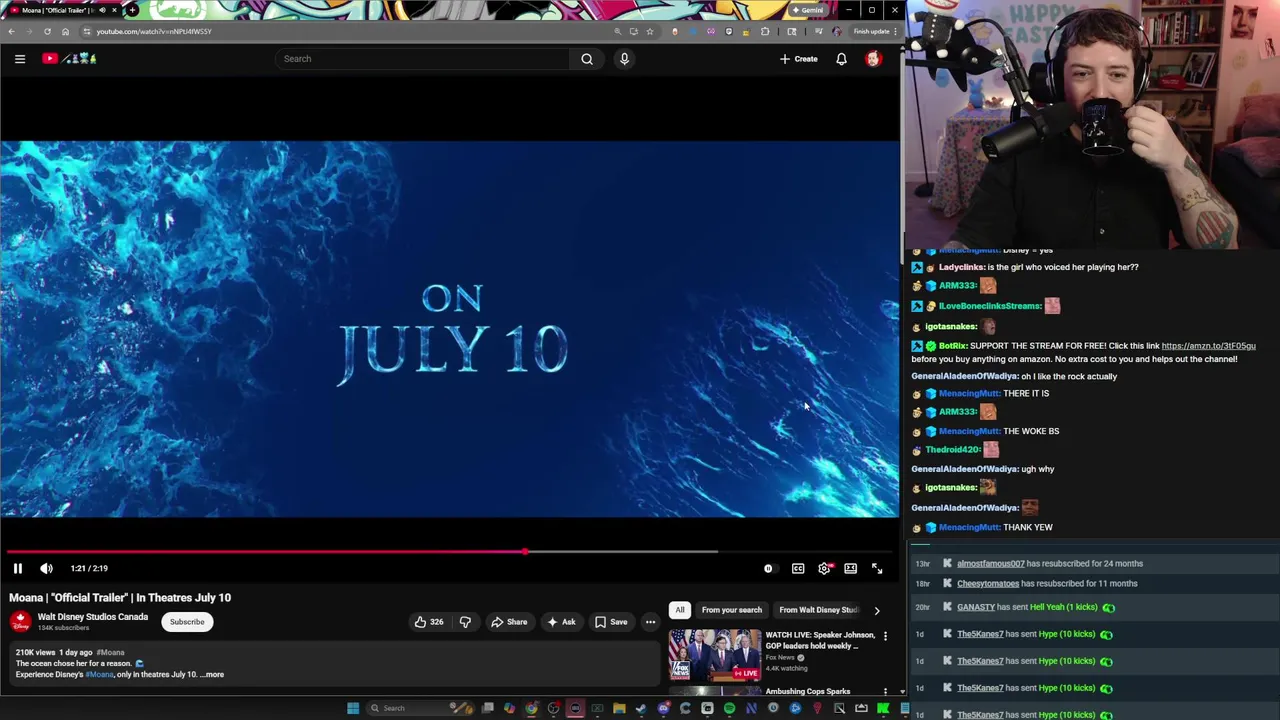1280x720 pixels.
Task: Open the YouTube hamburger guide menu
Action: [20, 59]
